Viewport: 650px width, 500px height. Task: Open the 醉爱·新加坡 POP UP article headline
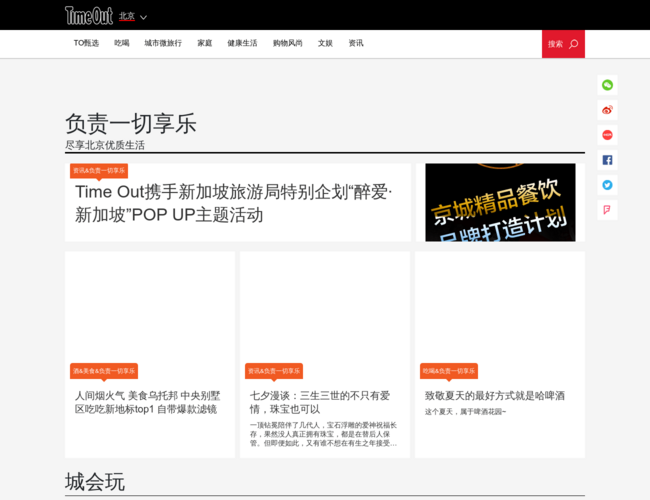pos(234,203)
